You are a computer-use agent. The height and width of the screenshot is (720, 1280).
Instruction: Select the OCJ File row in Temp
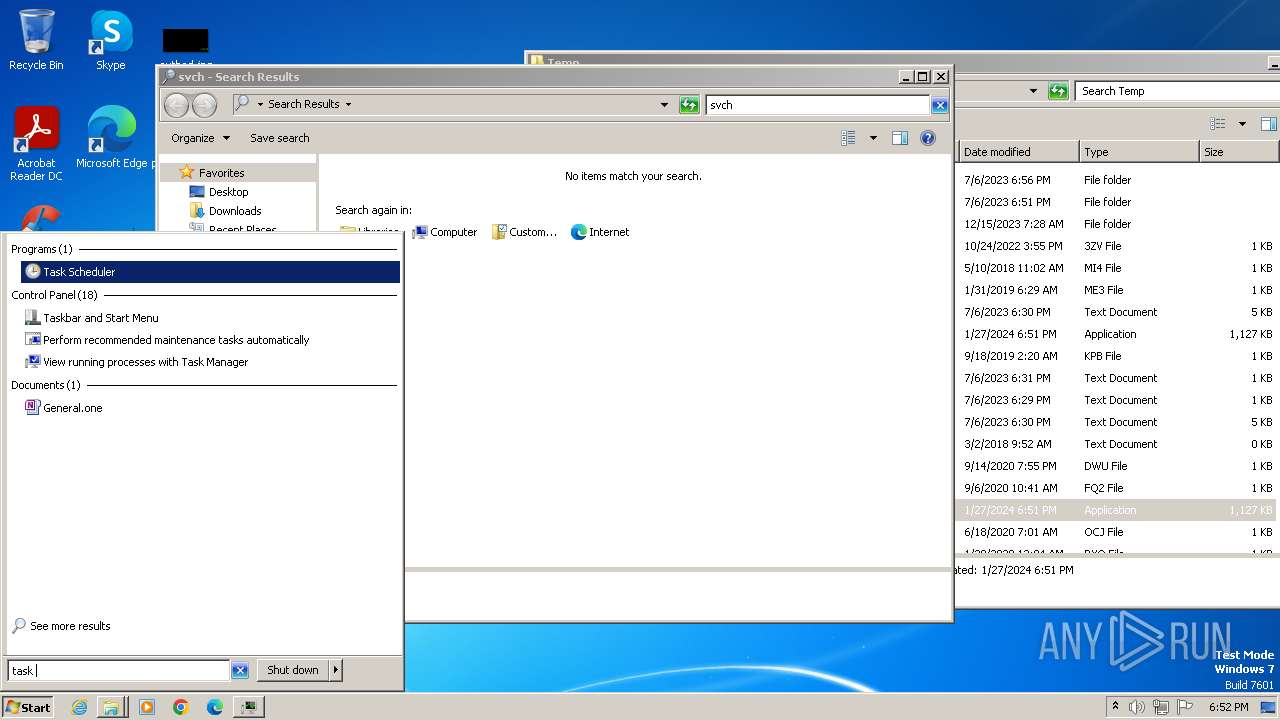point(1117,532)
